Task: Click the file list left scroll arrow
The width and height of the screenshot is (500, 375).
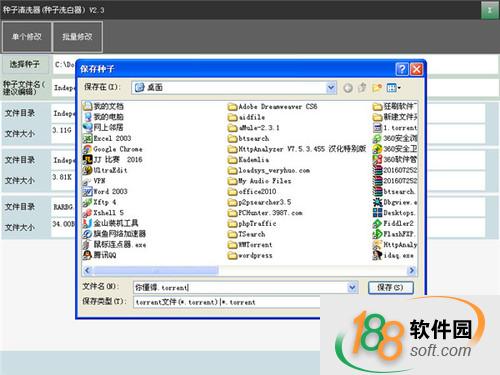Action: pos(87,270)
